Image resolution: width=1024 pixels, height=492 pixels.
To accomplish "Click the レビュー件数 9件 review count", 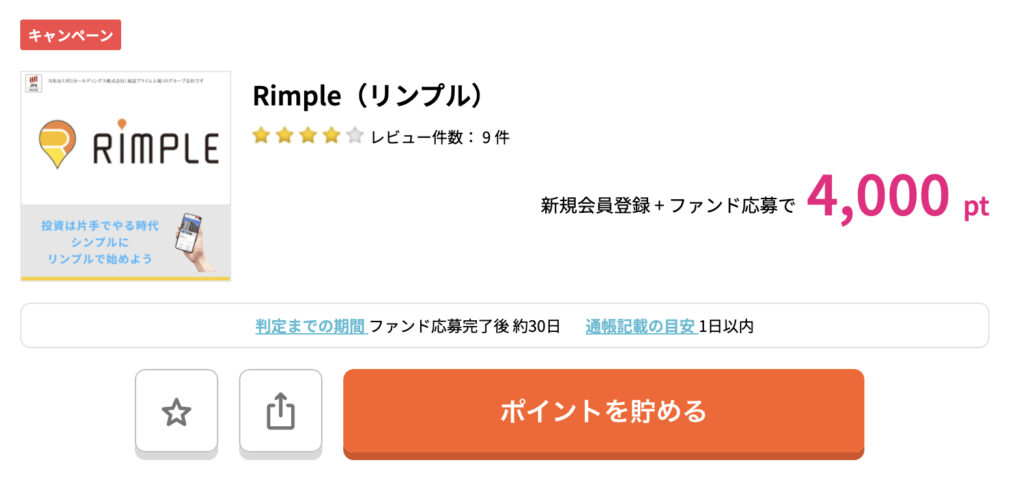I will 440,137.
